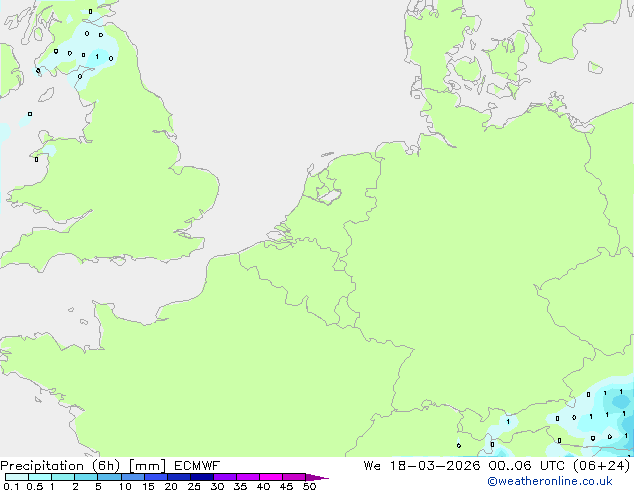Pick the 10 mm legend color cell
This screenshot has height=490, width=634.
pos(132,477)
